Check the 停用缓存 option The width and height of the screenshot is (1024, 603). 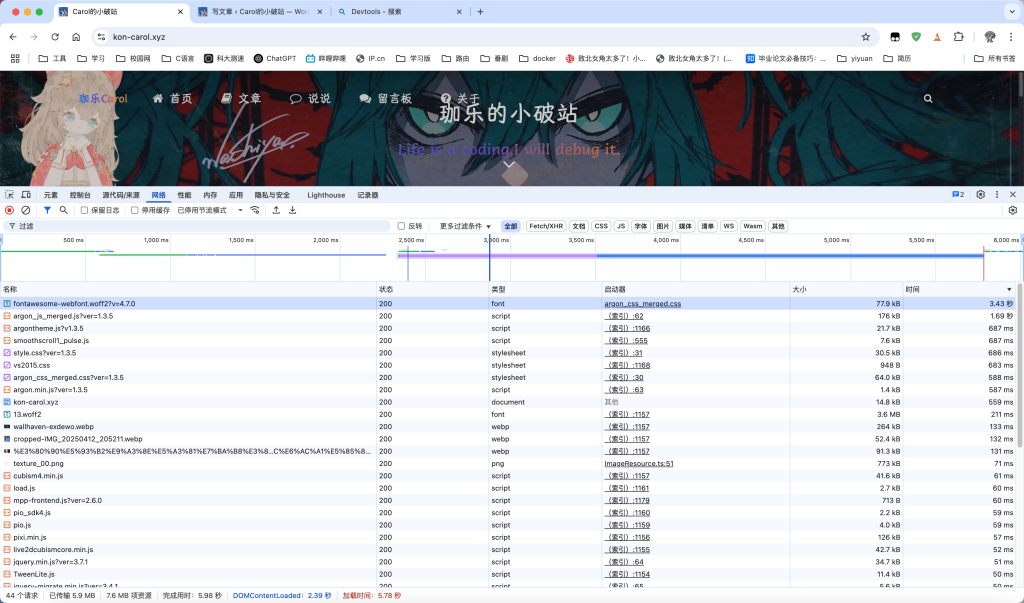click(x=133, y=211)
